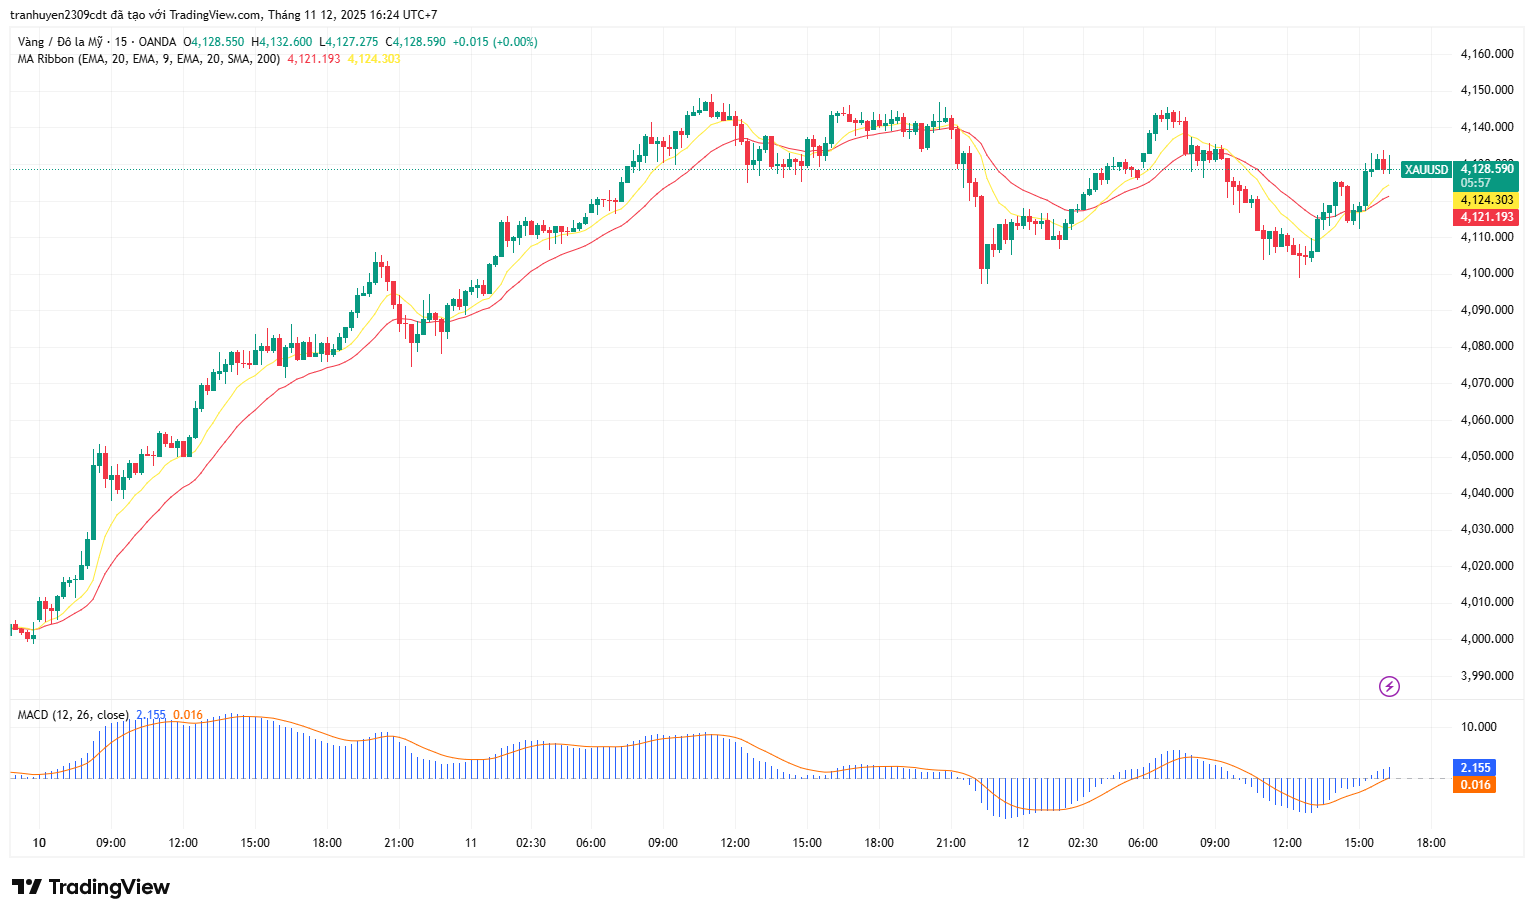Click the 4,160.000 price scale label
Screen dimensions: 1534x917
tap(1486, 54)
